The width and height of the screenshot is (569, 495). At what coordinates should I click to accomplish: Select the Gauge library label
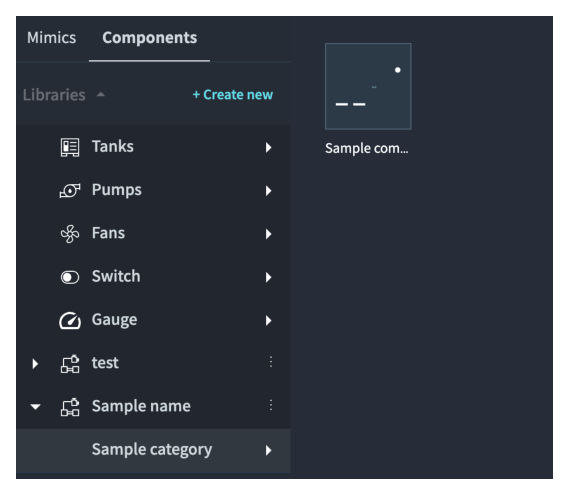115,320
